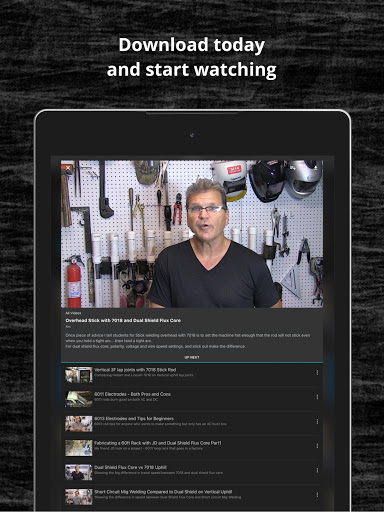Play 'Vertical 3F lap joints with 7018 Stick Rod'
This screenshot has height=512, width=384.
135,370
